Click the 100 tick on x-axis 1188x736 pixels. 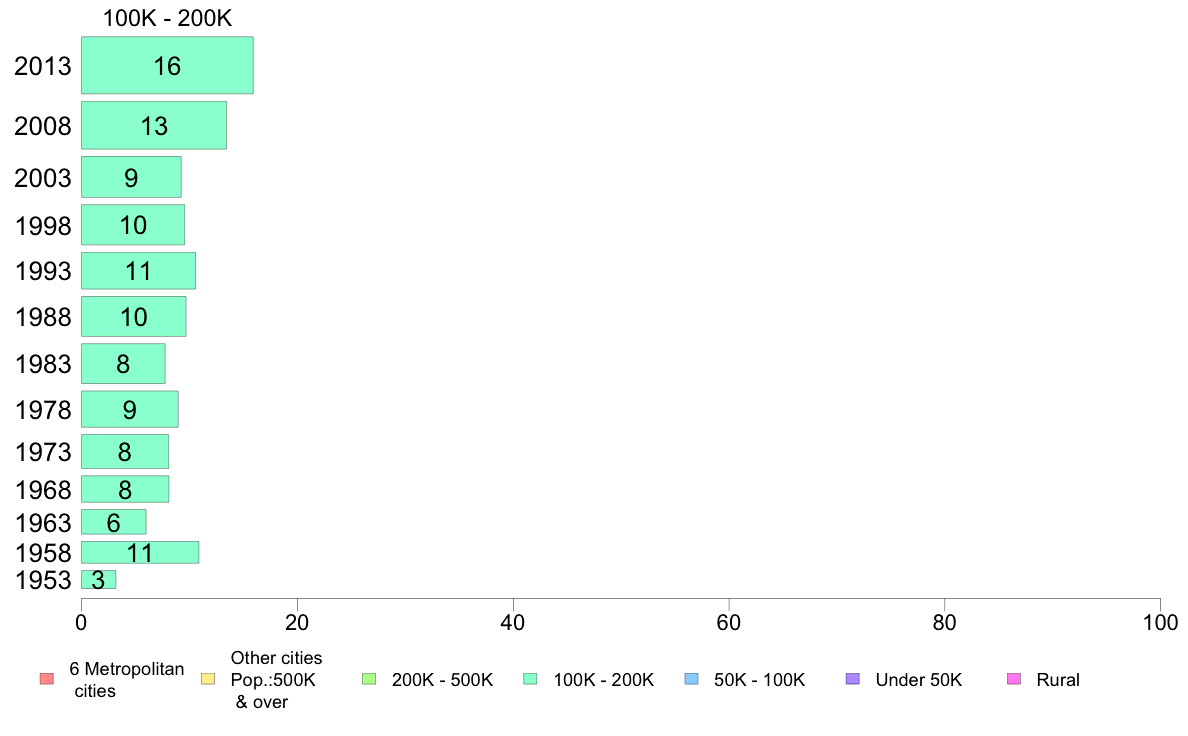point(1160,623)
